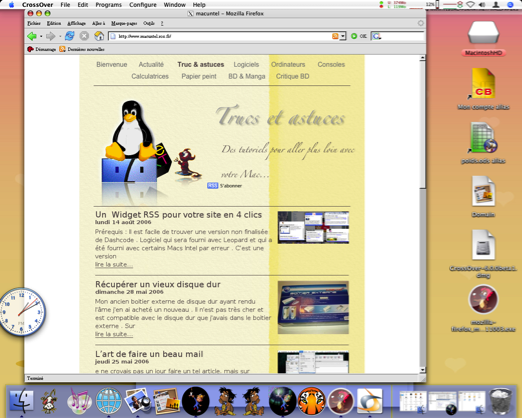Click the analog clock widget
Viewport: 522px width, 418px height.
click(x=22, y=312)
